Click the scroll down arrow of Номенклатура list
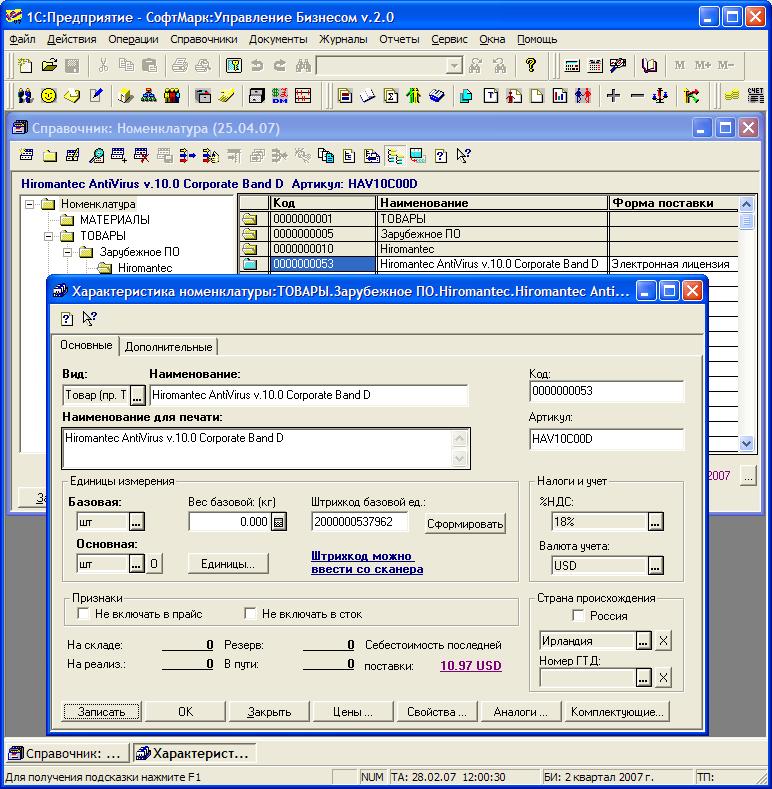This screenshot has width=772, height=789. point(746,443)
